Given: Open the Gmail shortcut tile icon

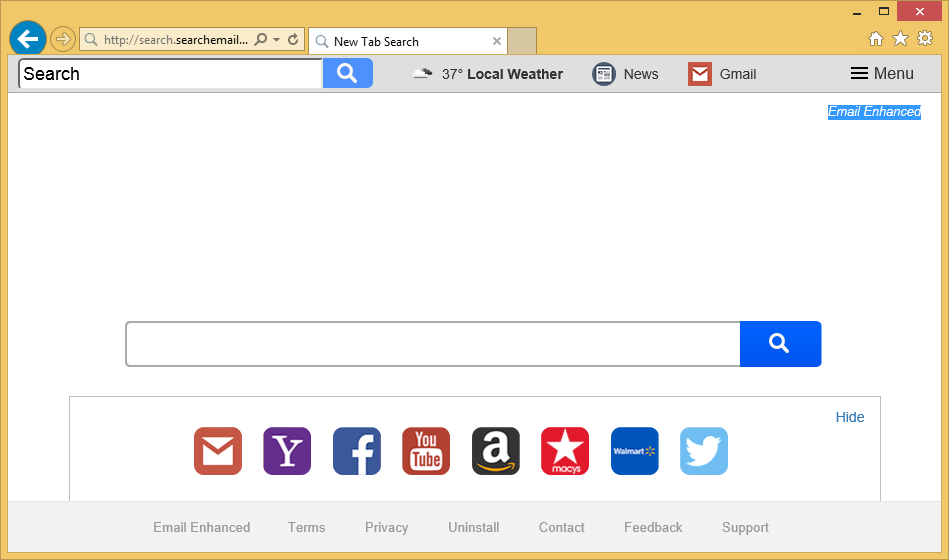Looking at the screenshot, I should point(218,451).
